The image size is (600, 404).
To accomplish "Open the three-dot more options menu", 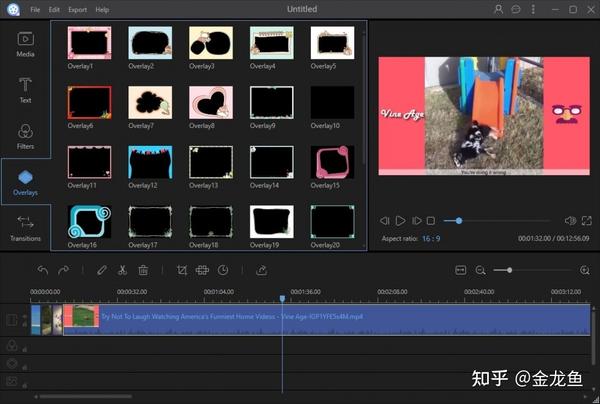I will [x=533, y=9].
